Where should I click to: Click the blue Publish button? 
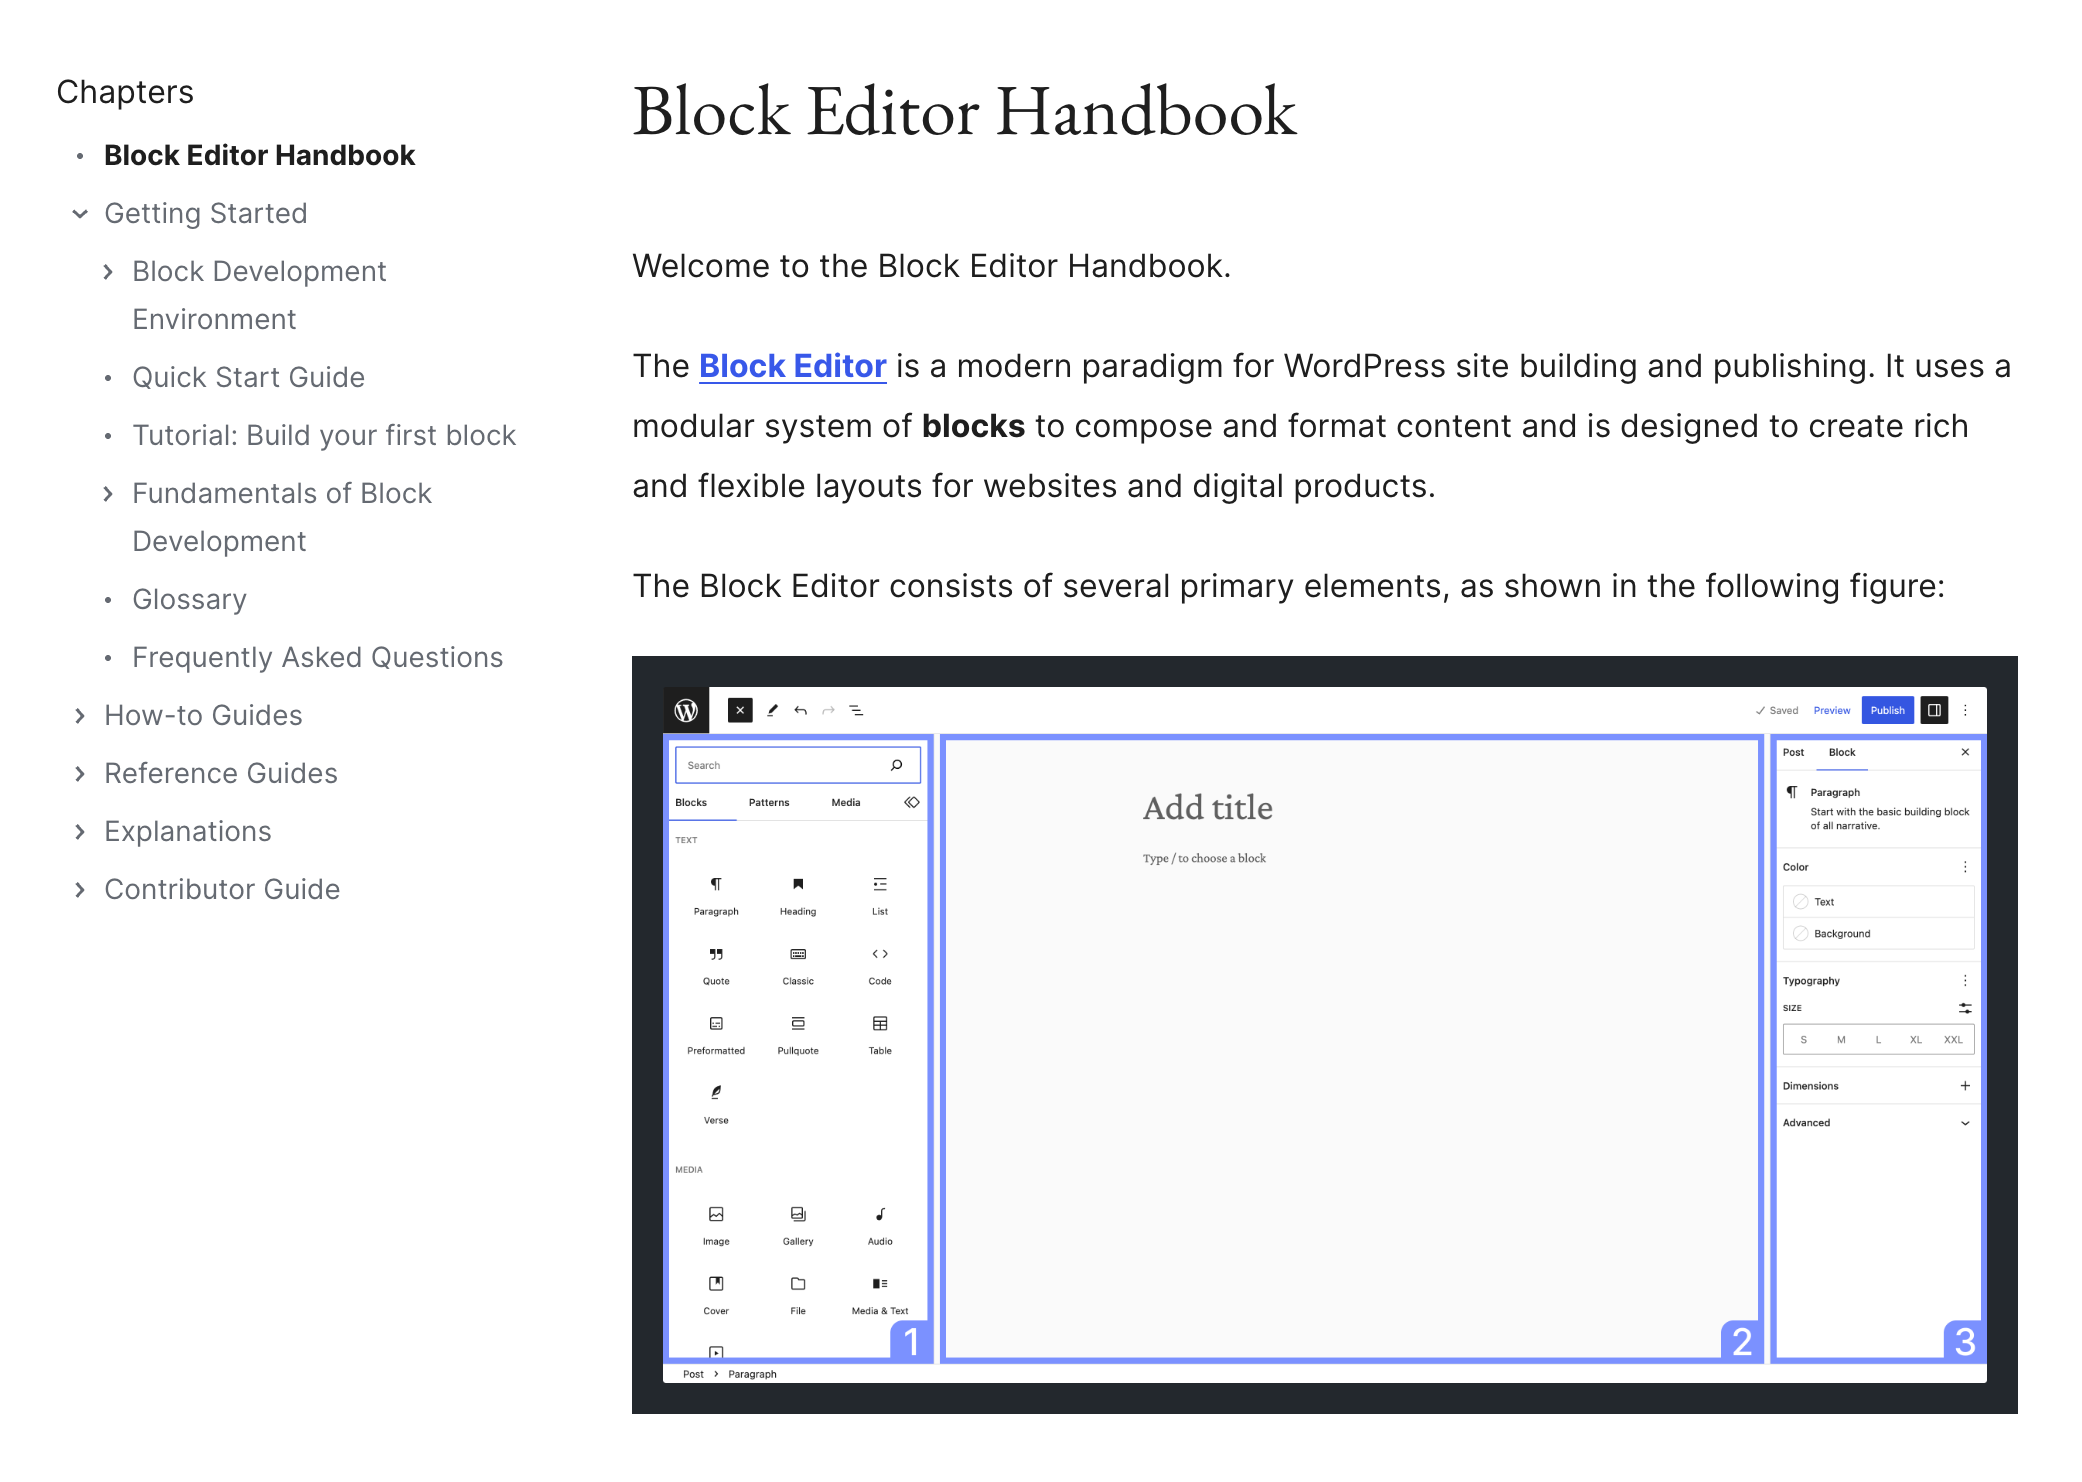(1887, 710)
